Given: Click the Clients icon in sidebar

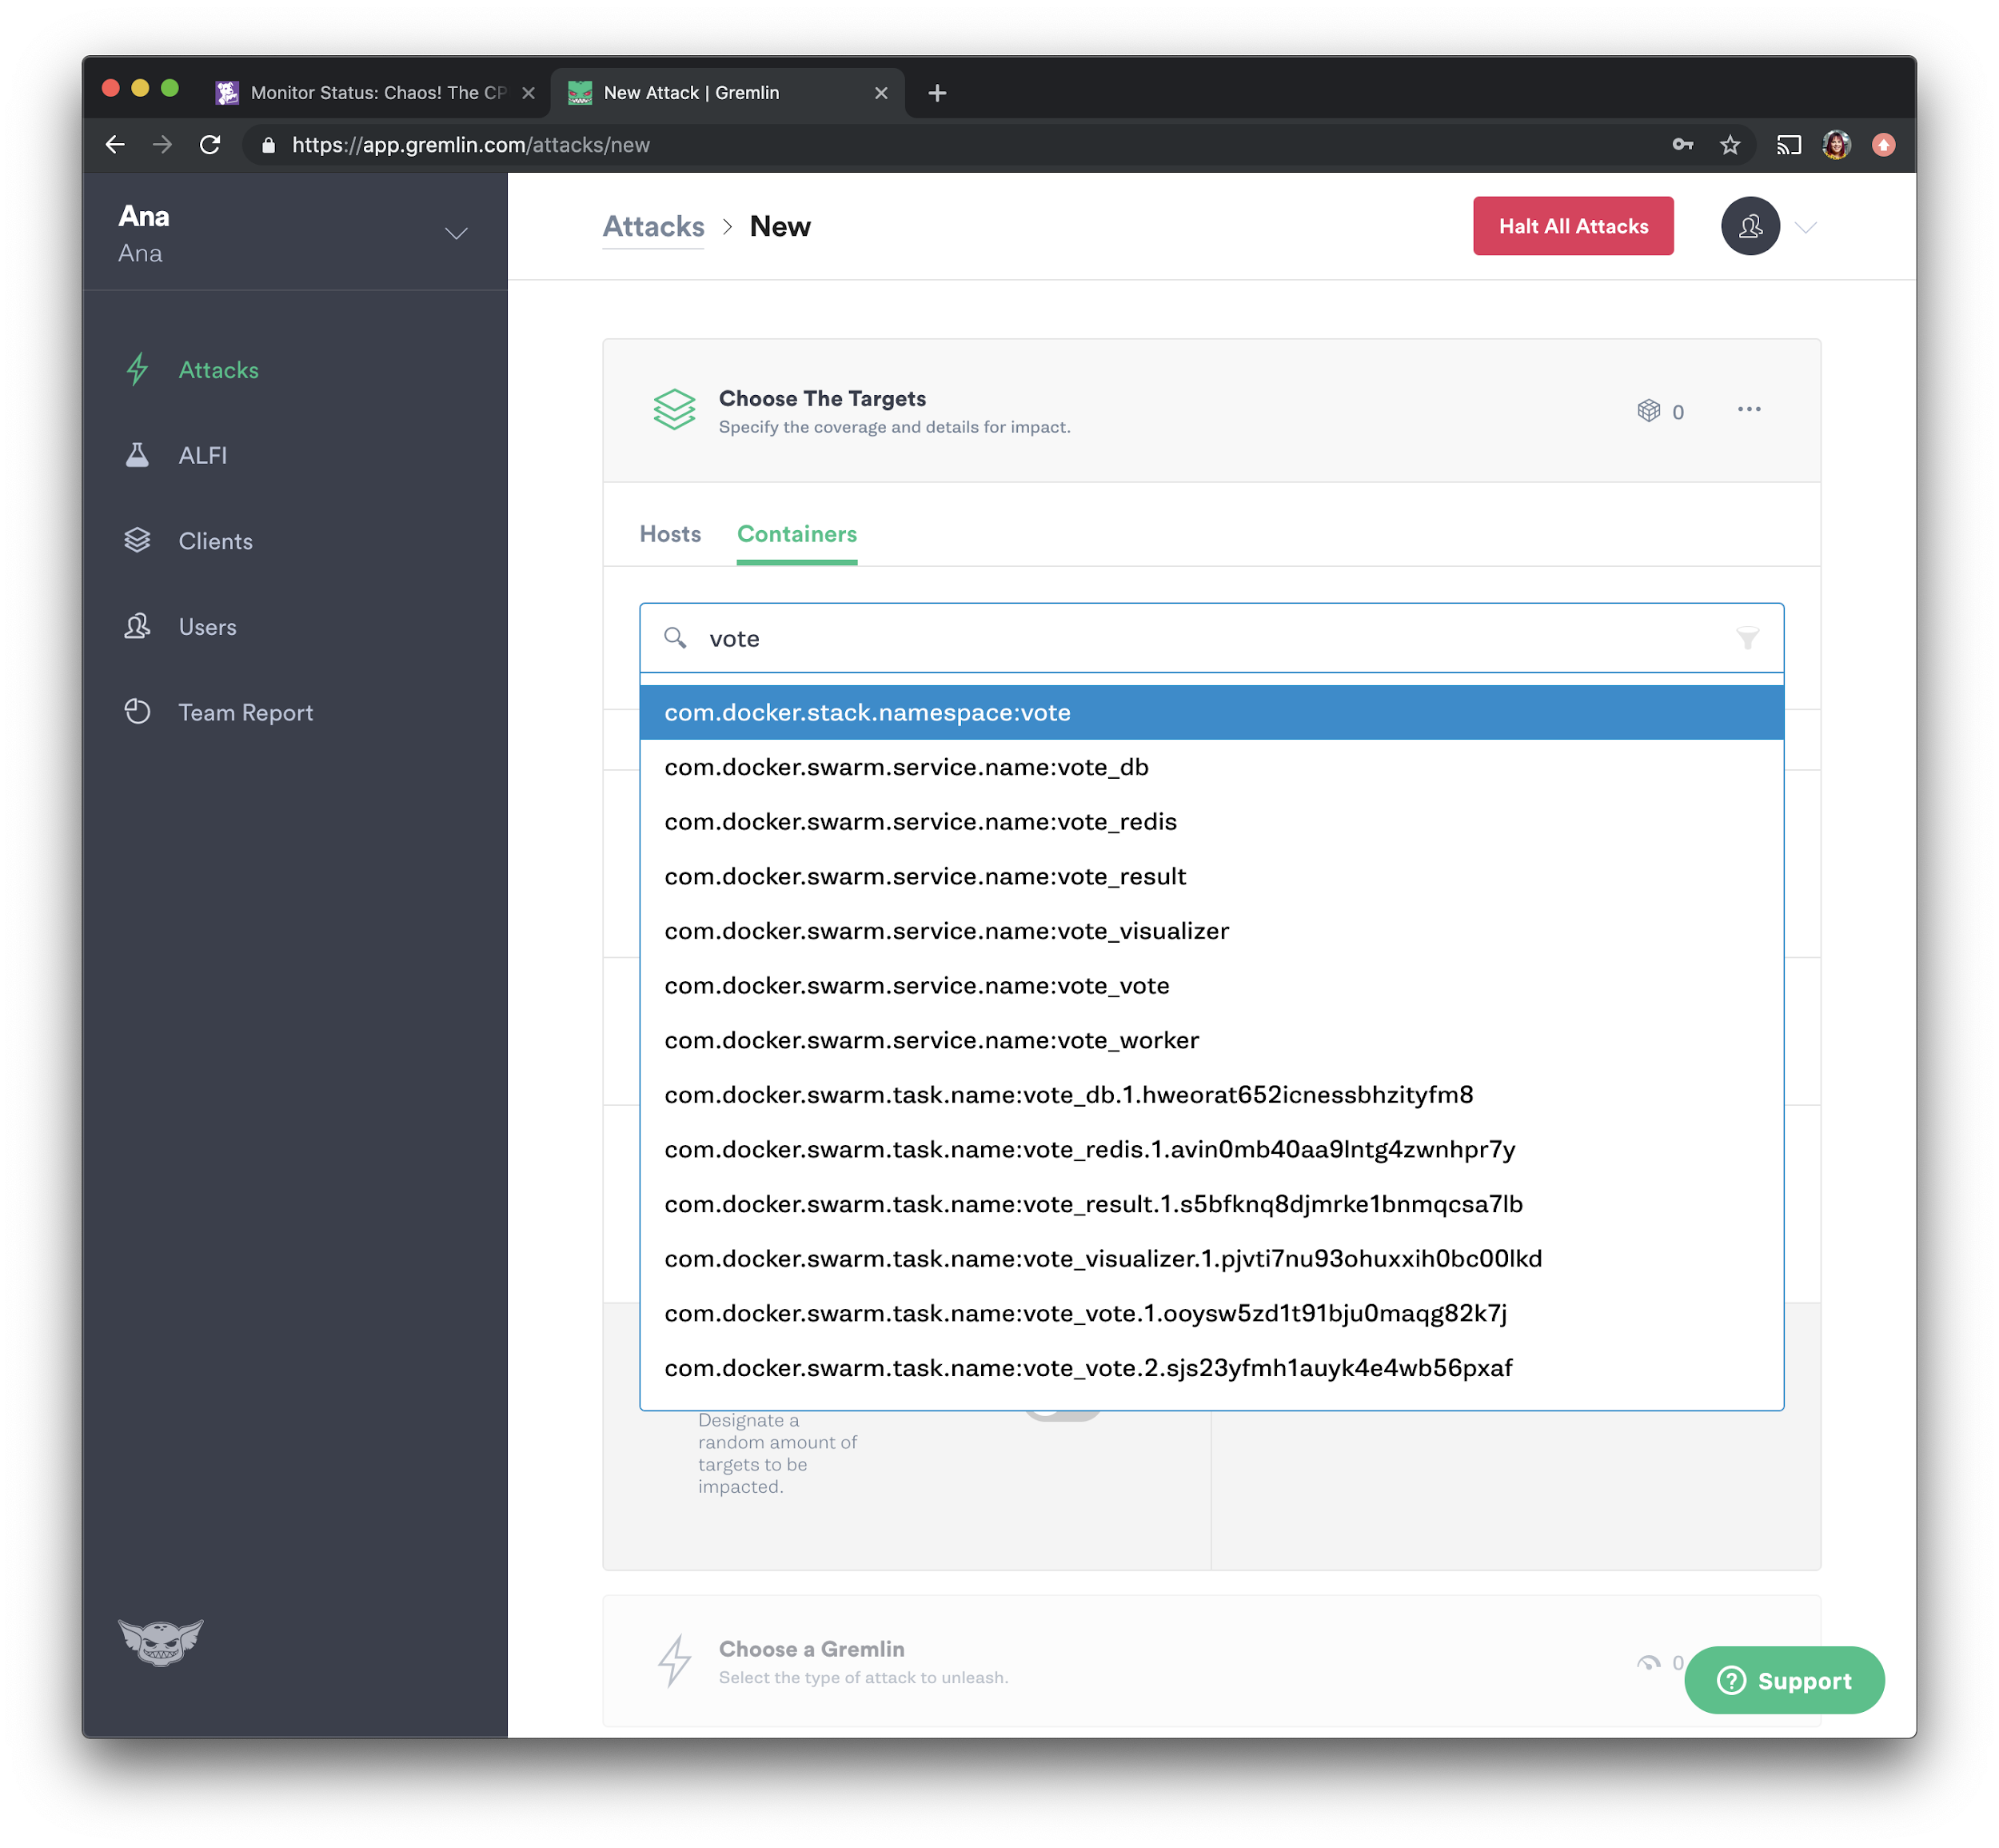Looking at the screenshot, I should pyautogui.click(x=139, y=540).
